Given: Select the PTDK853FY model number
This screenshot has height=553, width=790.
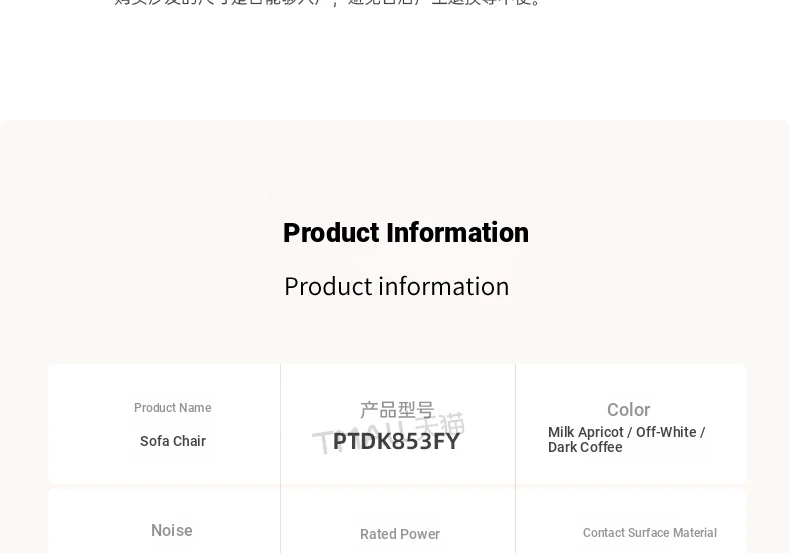Looking at the screenshot, I should (396, 442).
